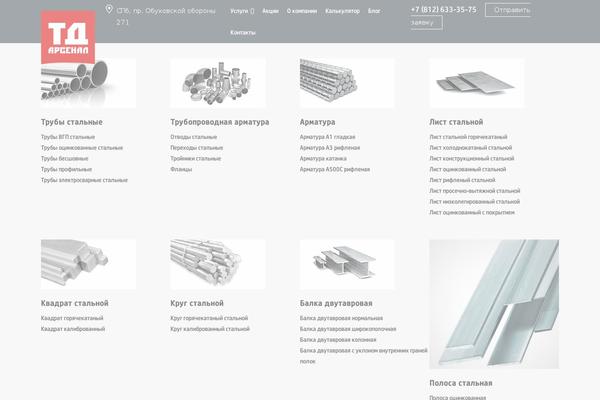600x400 pixels.
Task: Open the steel square thumbnail image
Action: [x=88, y=264]
